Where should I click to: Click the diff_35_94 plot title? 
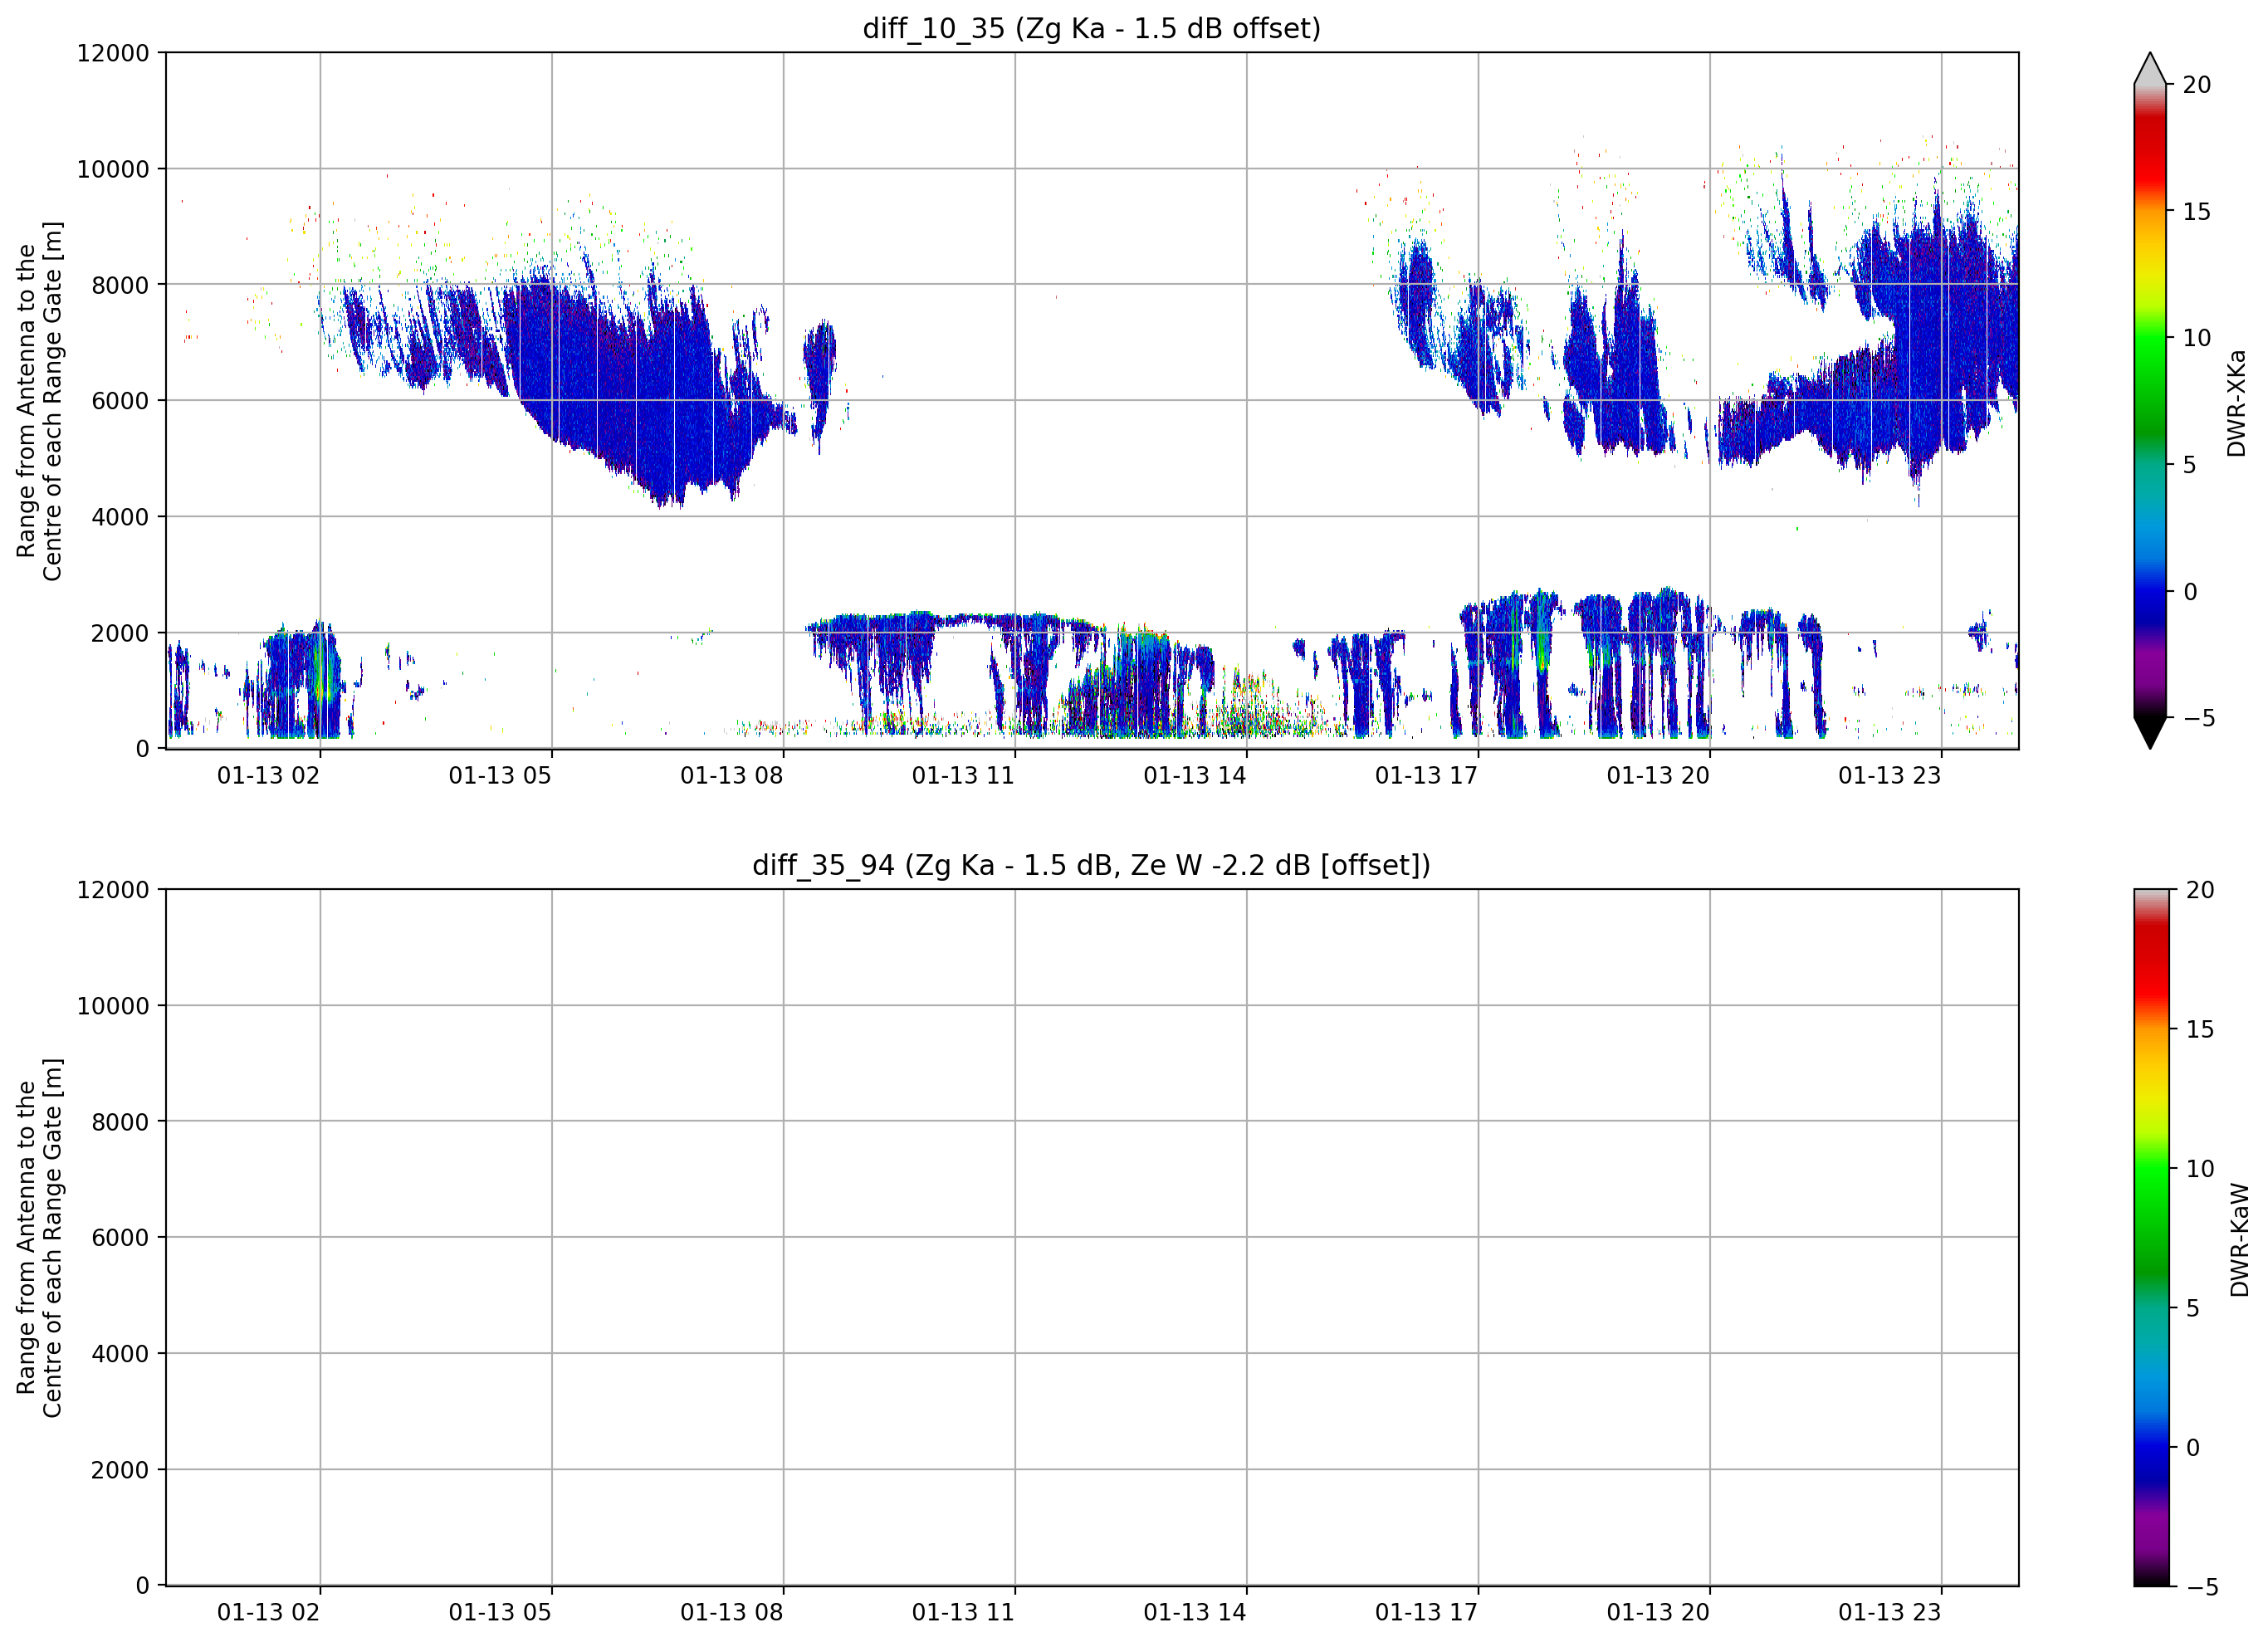(1091, 865)
